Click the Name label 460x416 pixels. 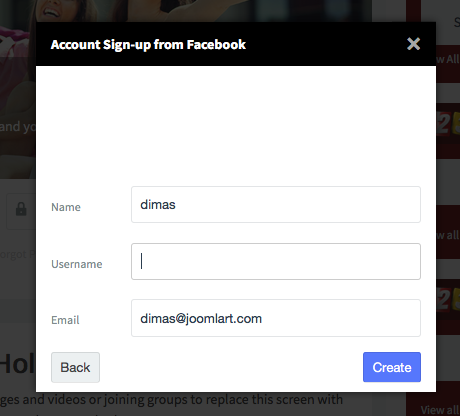pyautogui.click(x=66, y=207)
